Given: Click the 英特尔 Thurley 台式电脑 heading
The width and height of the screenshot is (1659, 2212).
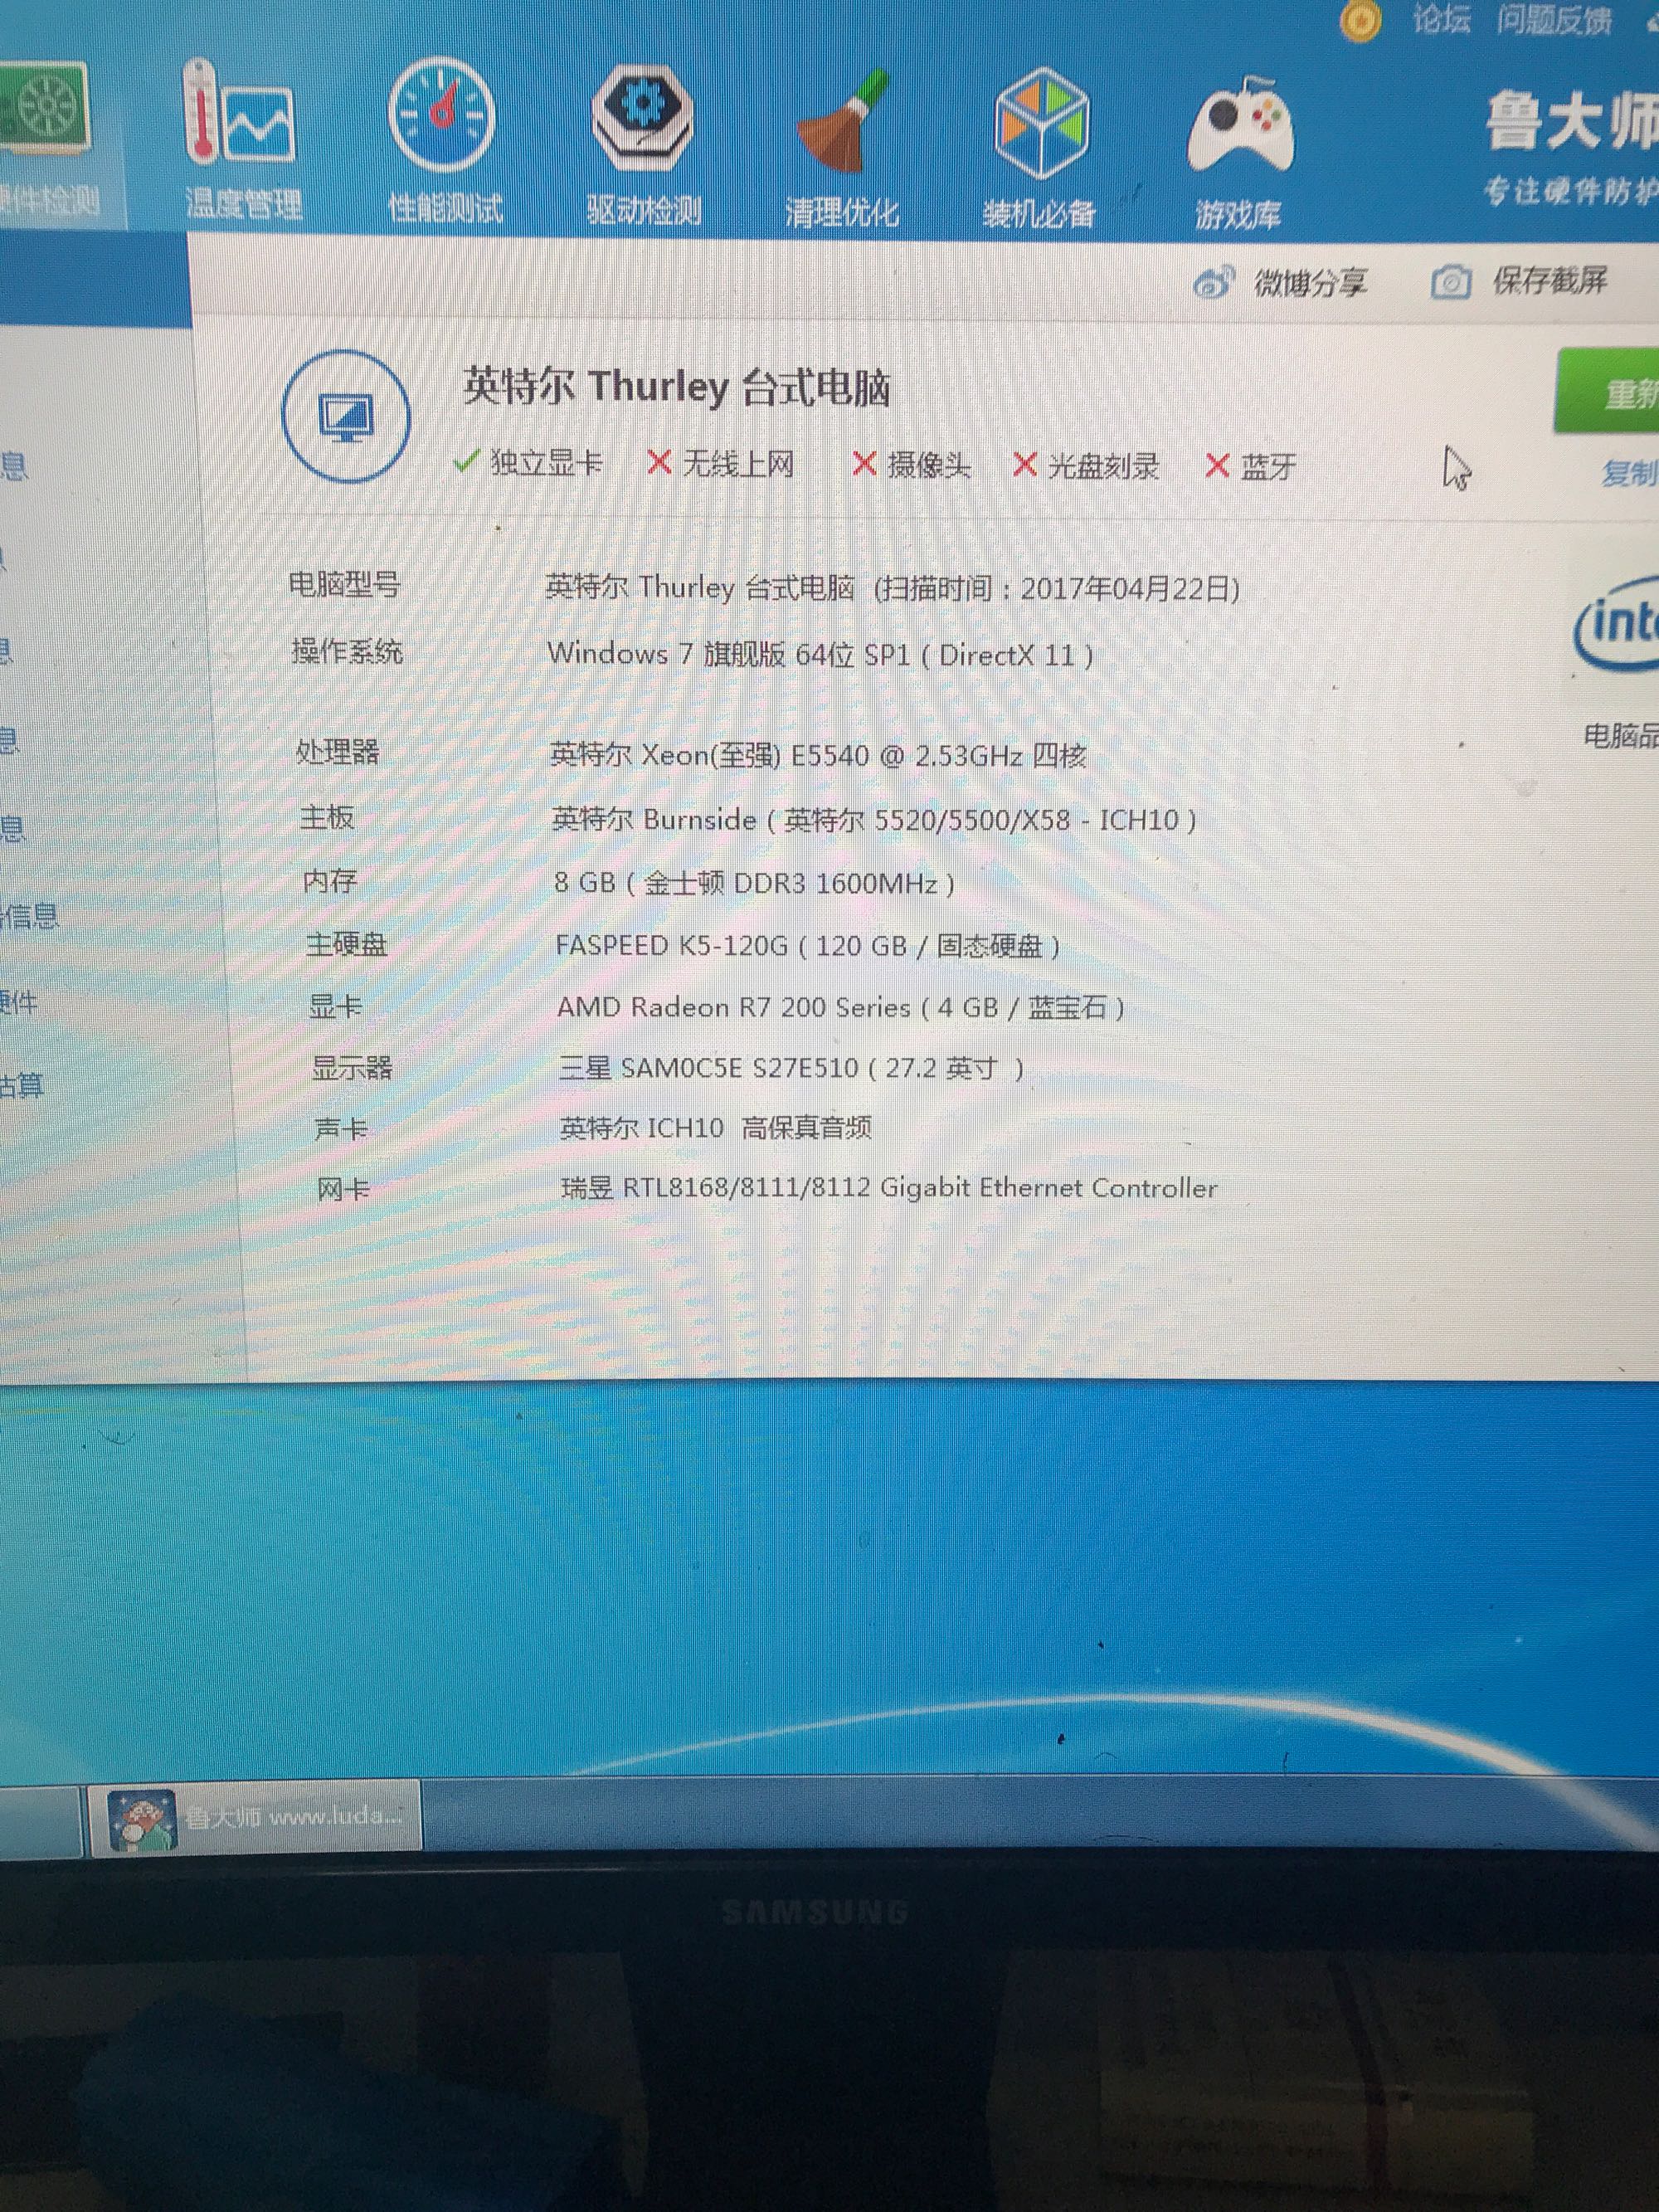Looking at the screenshot, I should tap(676, 387).
